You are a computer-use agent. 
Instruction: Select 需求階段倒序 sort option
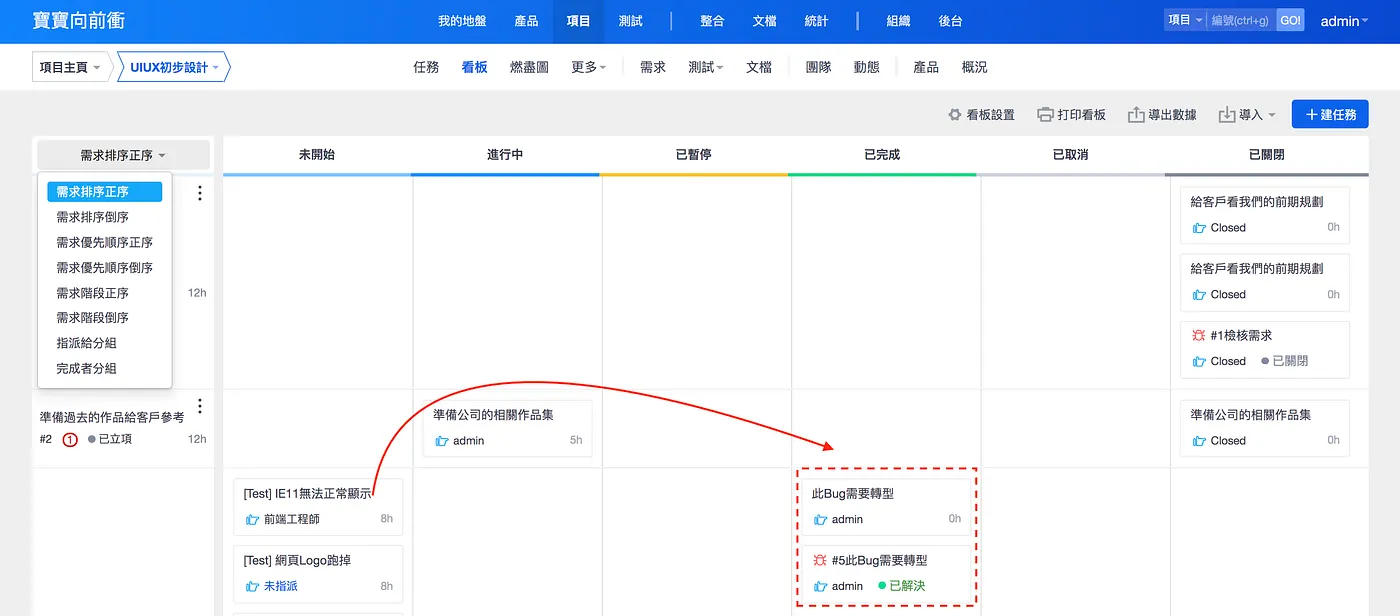tap(104, 318)
